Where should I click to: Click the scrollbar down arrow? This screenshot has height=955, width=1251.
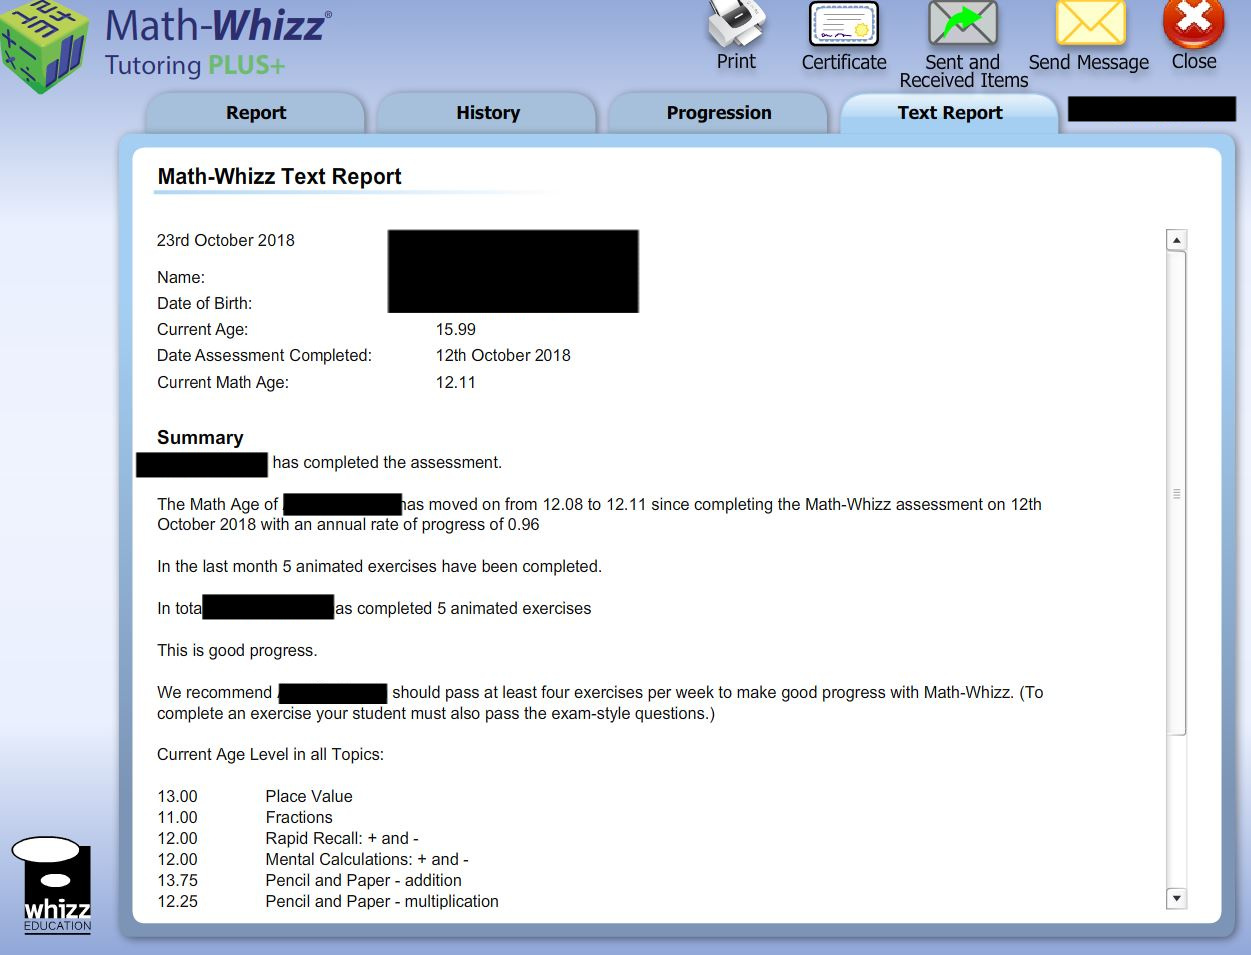point(1176,899)
